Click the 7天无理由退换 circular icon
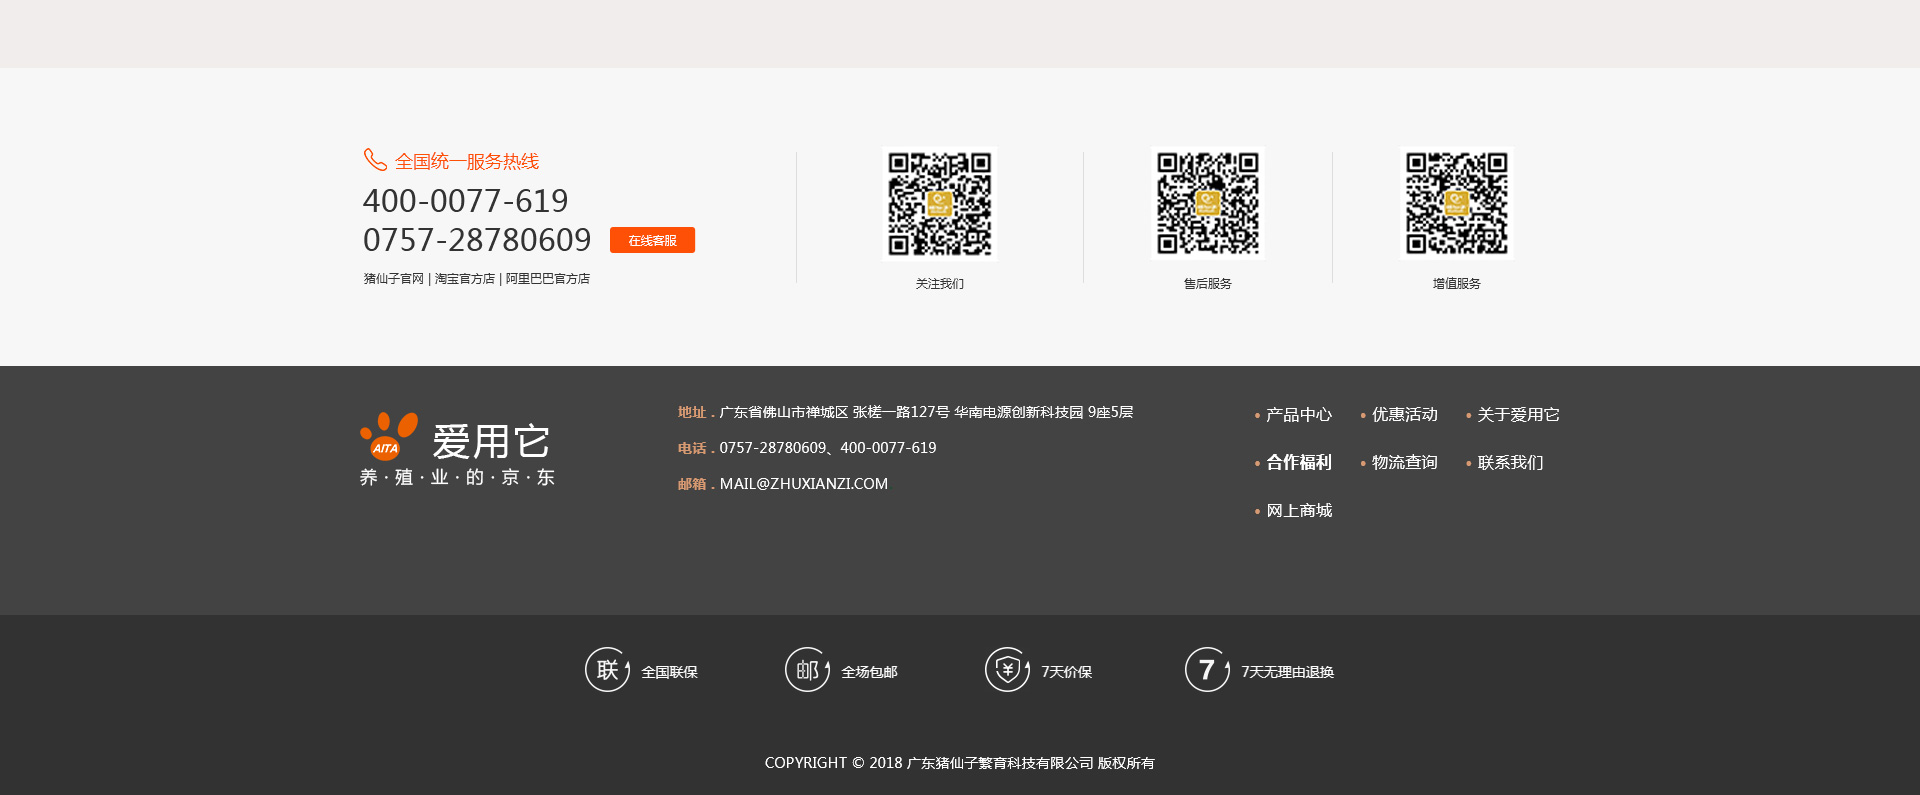The height and width of the screenshot is (795, 1920). tap(1207, 670)
